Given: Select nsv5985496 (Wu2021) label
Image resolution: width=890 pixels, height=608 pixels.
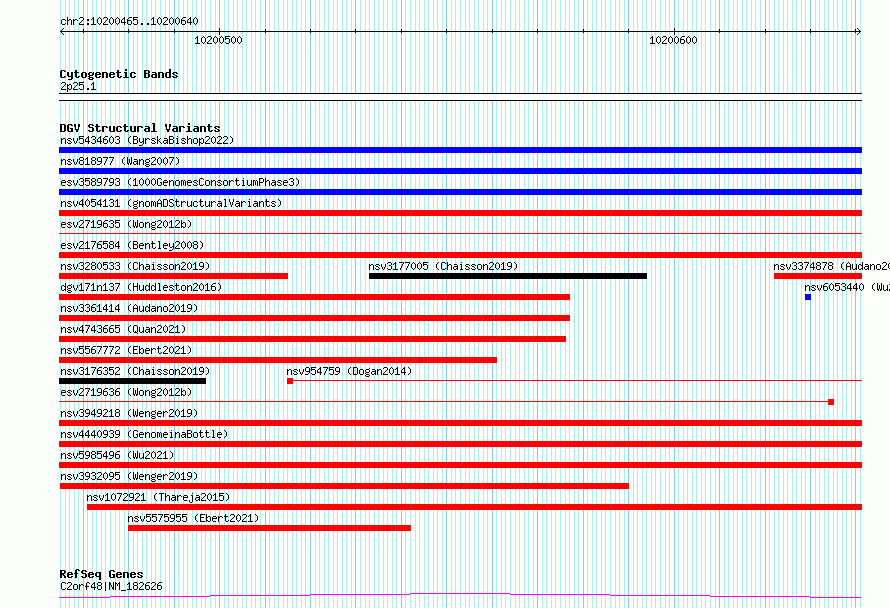Looking at the screenshot, I should tap(117, 455).
